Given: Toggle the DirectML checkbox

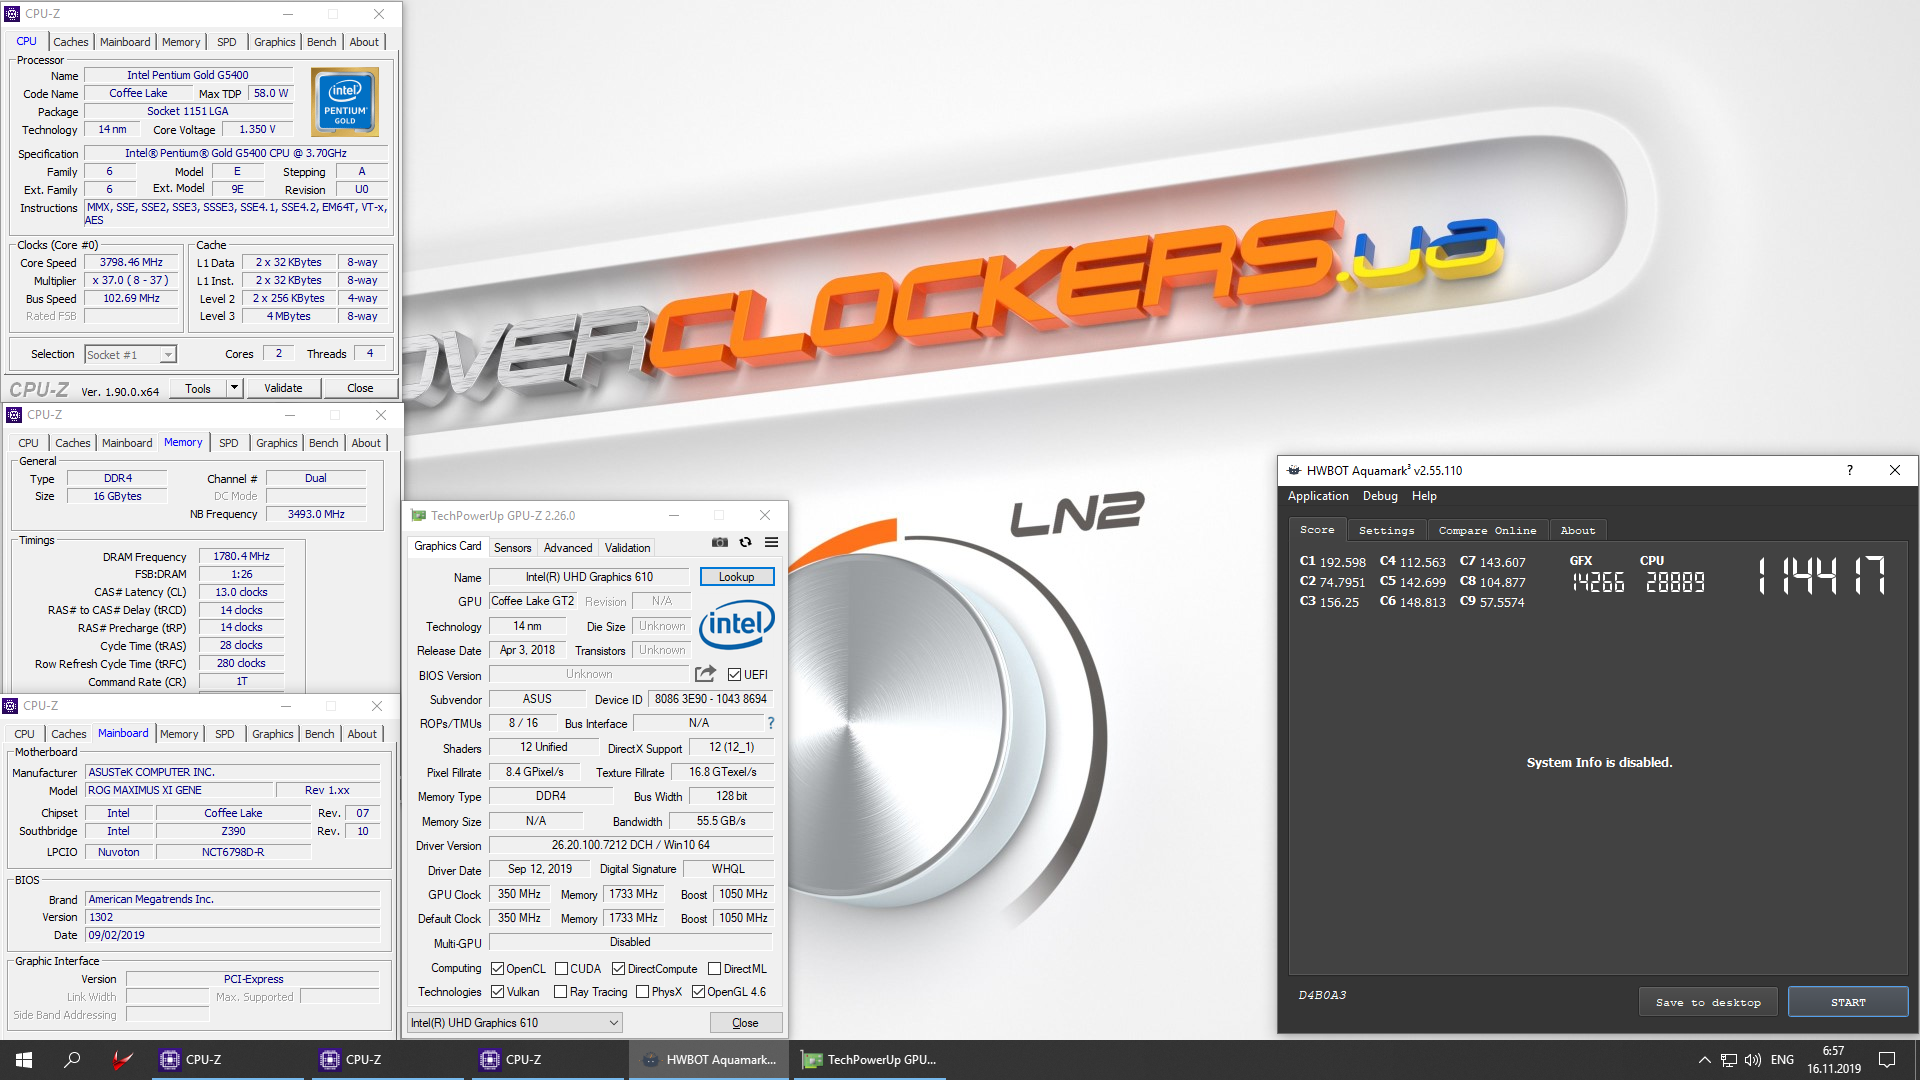Looking at the screenshot, I should (715, 969).
